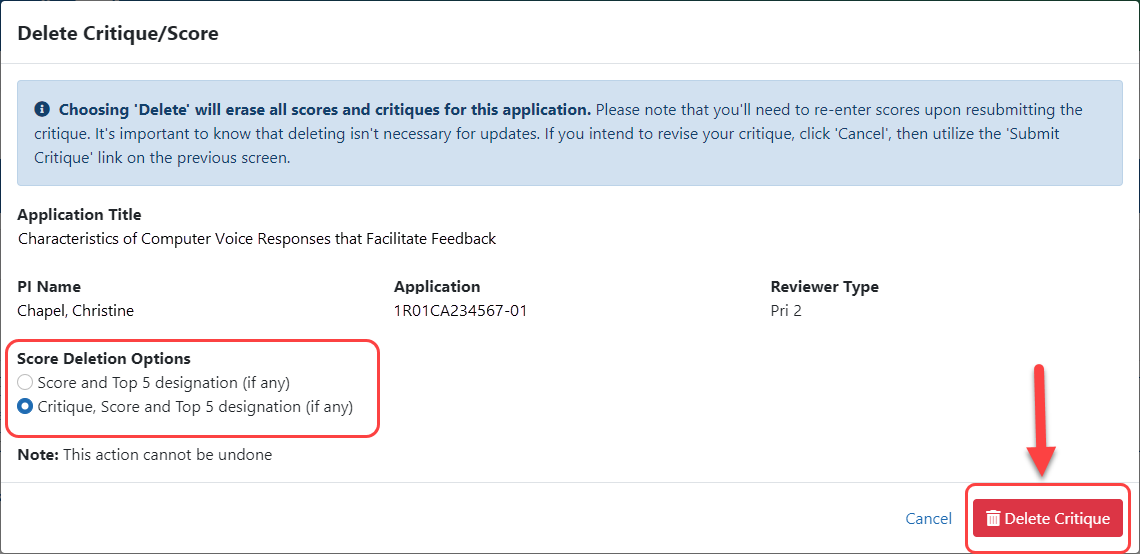Screen dimensions: 1140x554
Task: Click the 'Delete Critique/Score' dialog title
Action: 118,33
